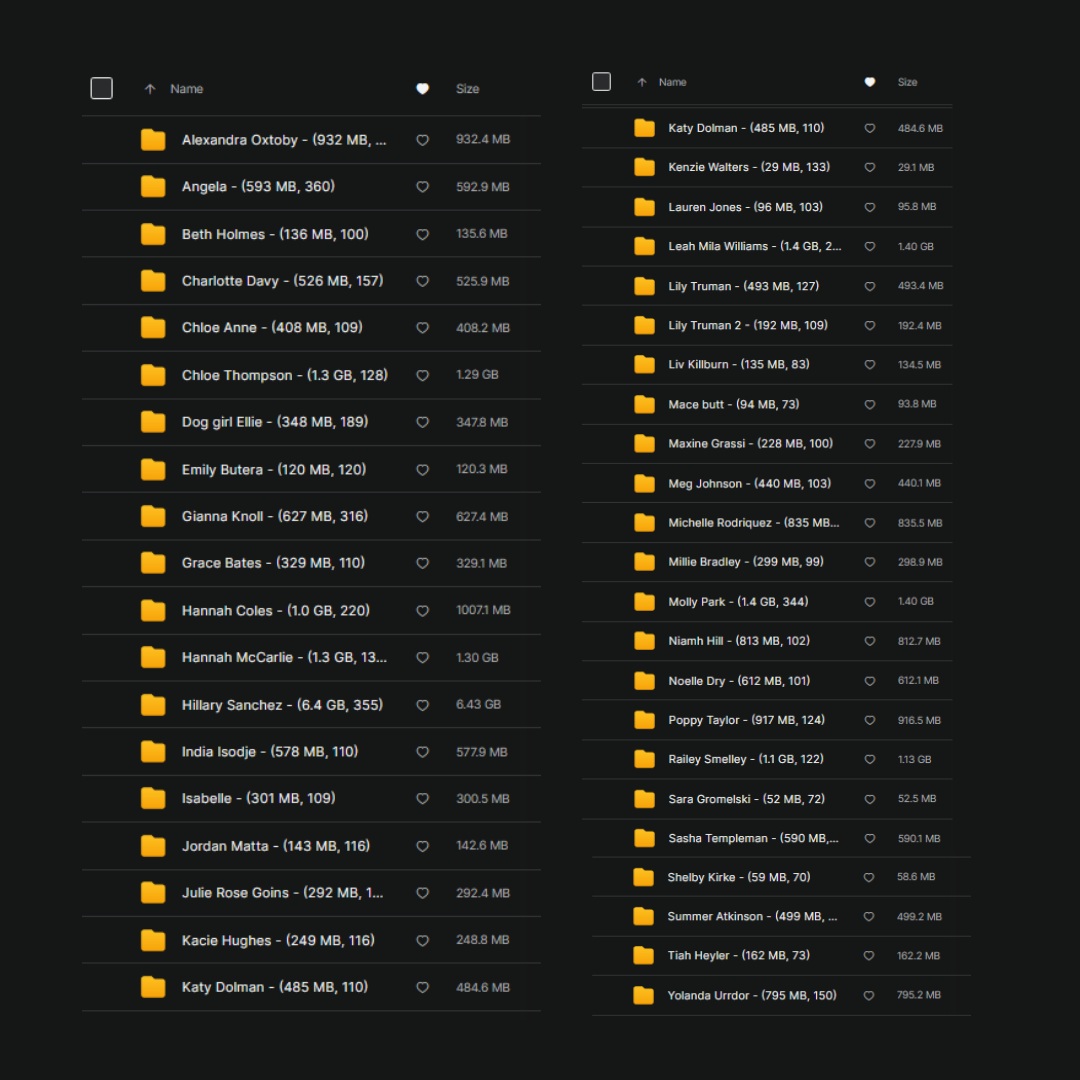Toggle favorite heart for Lauren Jones
Viewport: 1080px width, 1080px height.
869,207
